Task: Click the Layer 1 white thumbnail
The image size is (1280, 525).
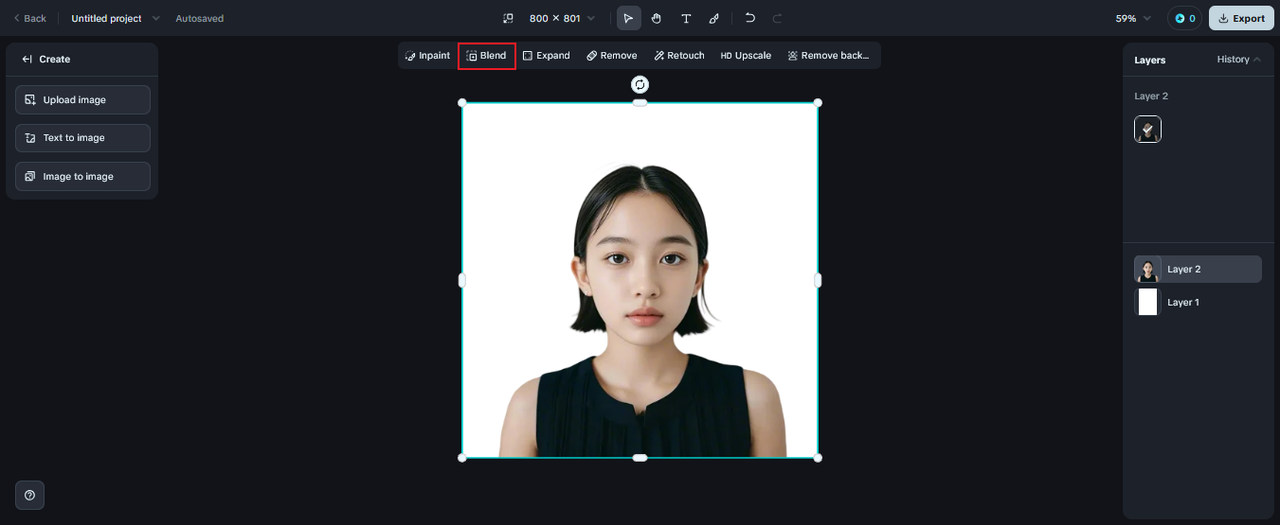Action: tap(1148, 302)
